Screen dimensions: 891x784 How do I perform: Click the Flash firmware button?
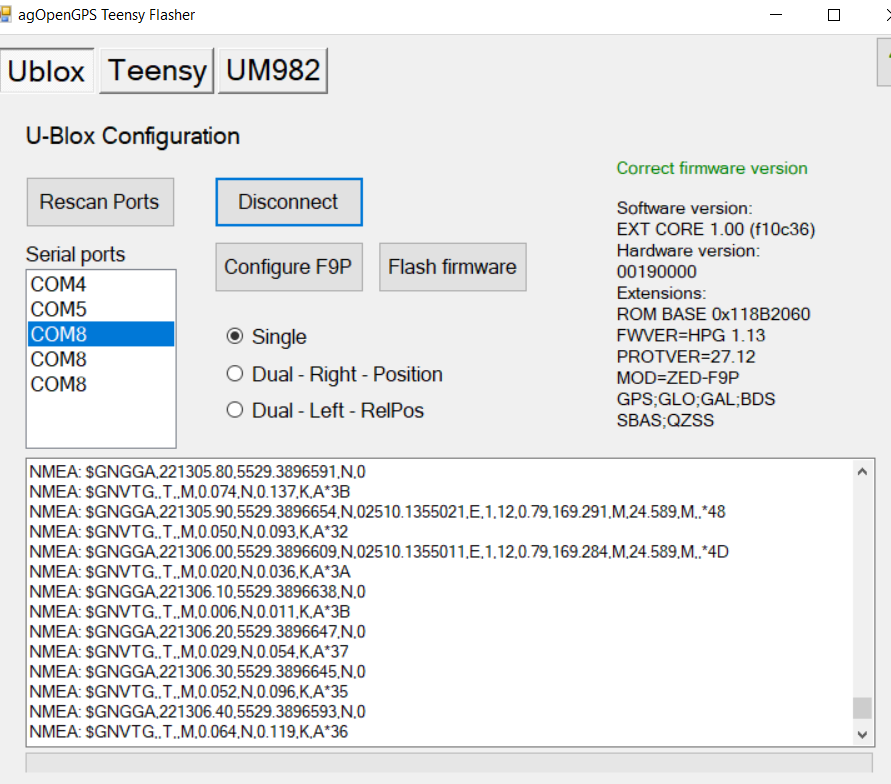[452, 267]
